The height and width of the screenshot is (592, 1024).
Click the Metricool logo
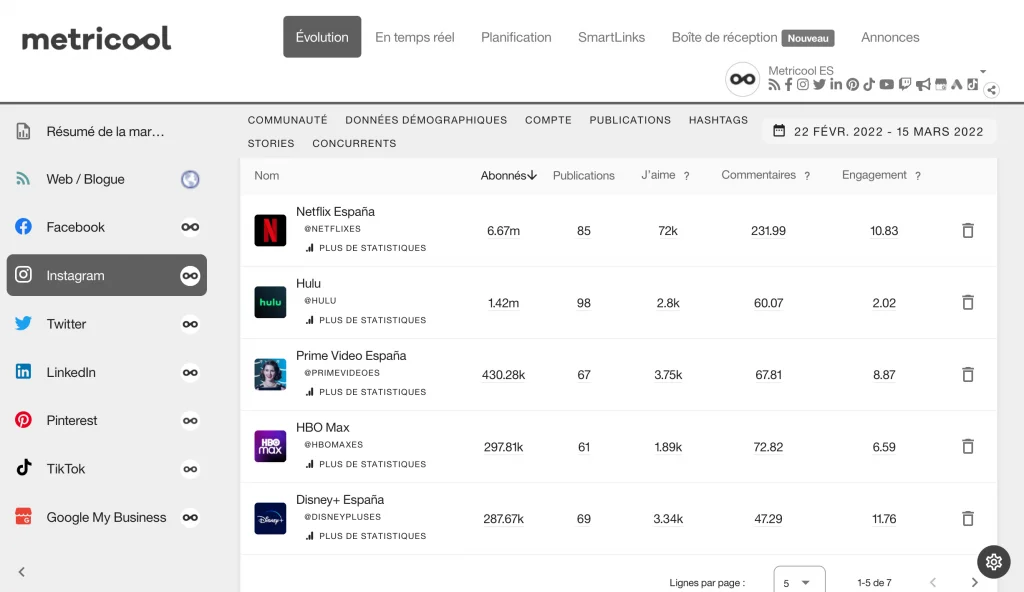click(x=96, y=39)
